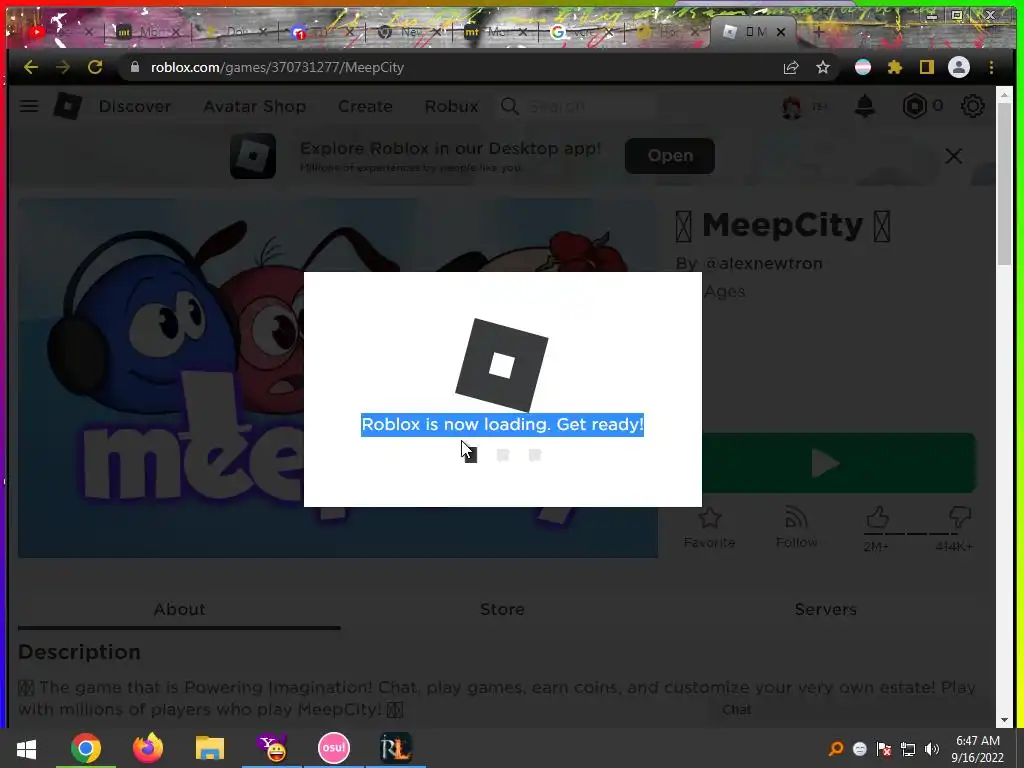Dismiss the Desktop app banner
Screen dimensions: 1024x768
pos(953,155)
